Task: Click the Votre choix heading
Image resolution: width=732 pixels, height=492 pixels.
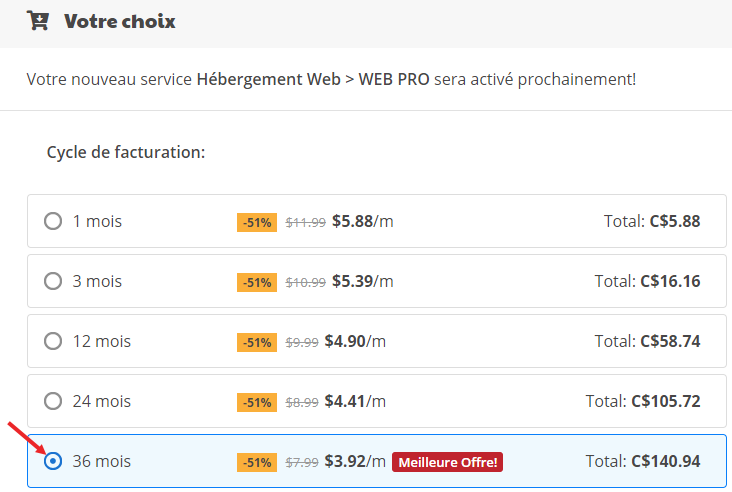Action: (119, 21)
